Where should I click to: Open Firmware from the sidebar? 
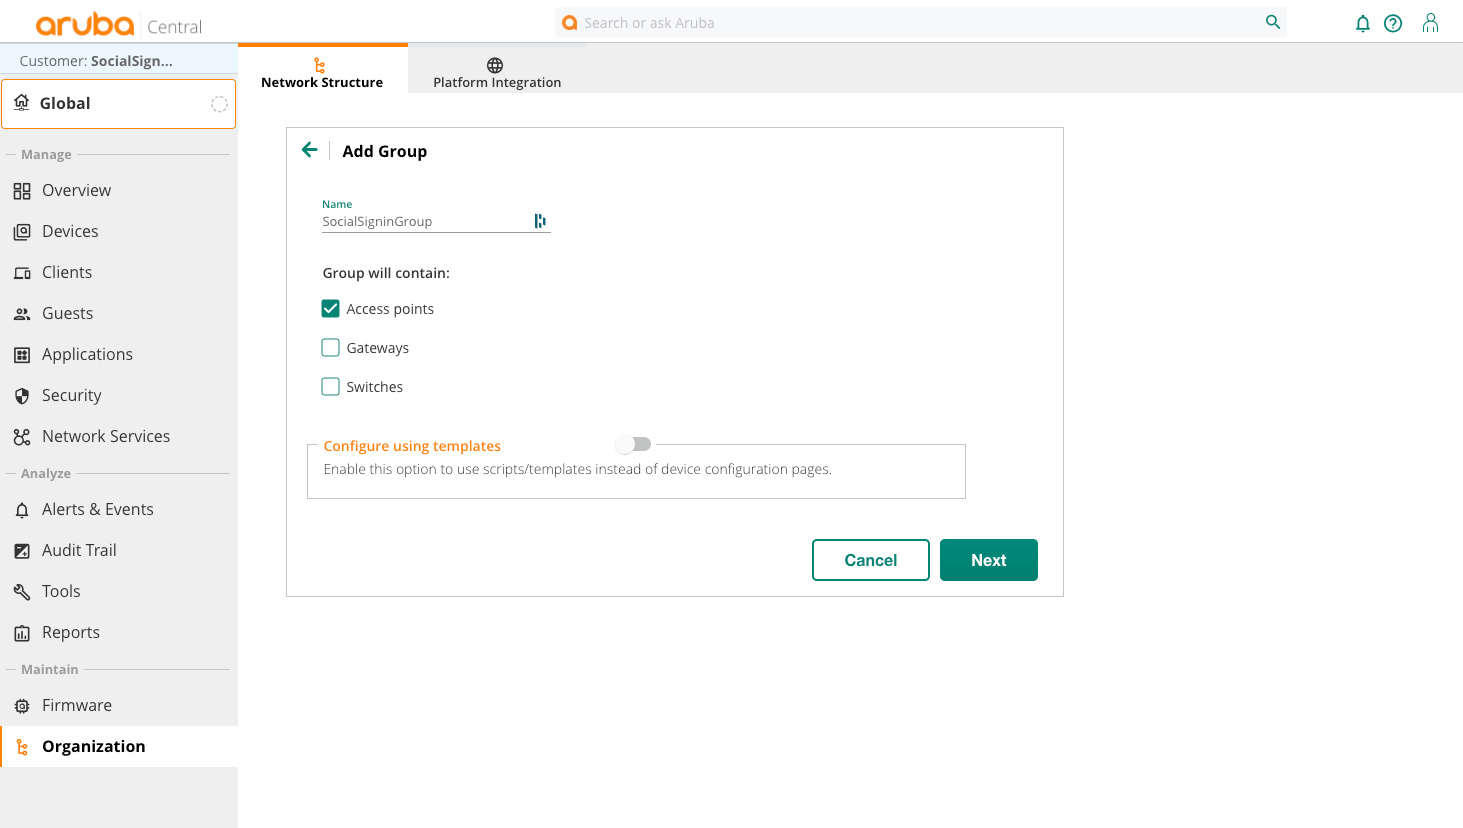76,705
